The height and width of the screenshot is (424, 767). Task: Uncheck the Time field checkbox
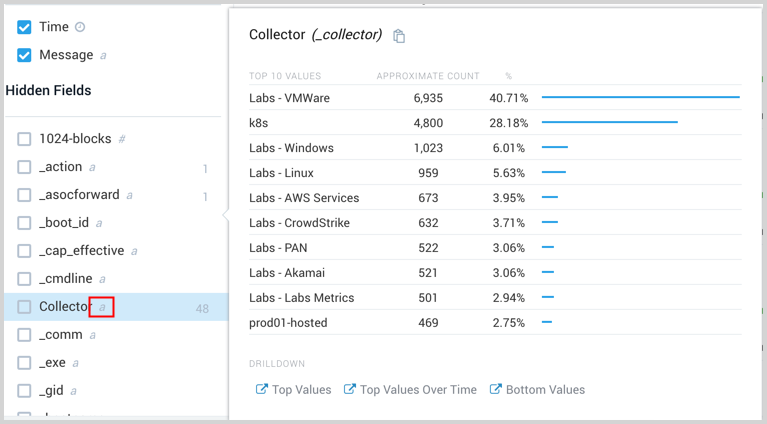click(x=24, y=27)
